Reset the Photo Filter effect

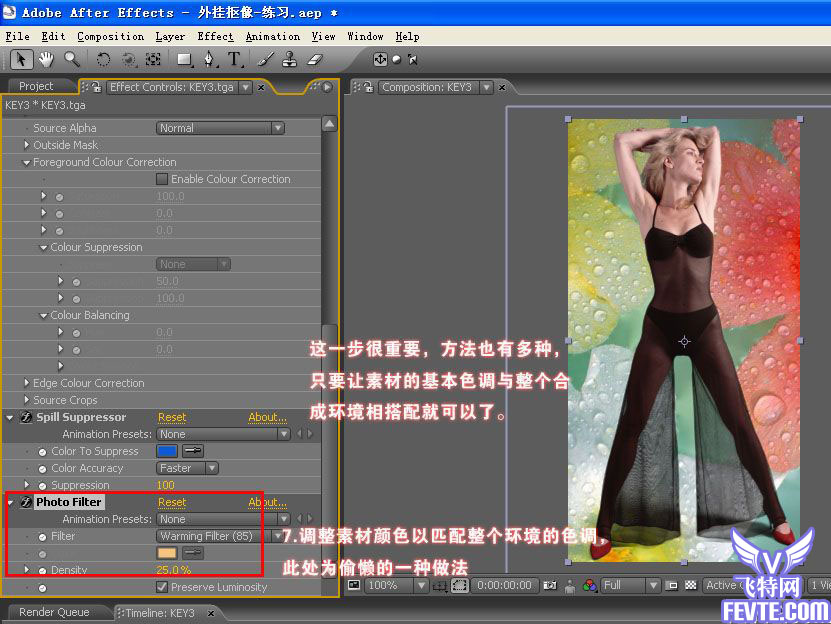172,502
